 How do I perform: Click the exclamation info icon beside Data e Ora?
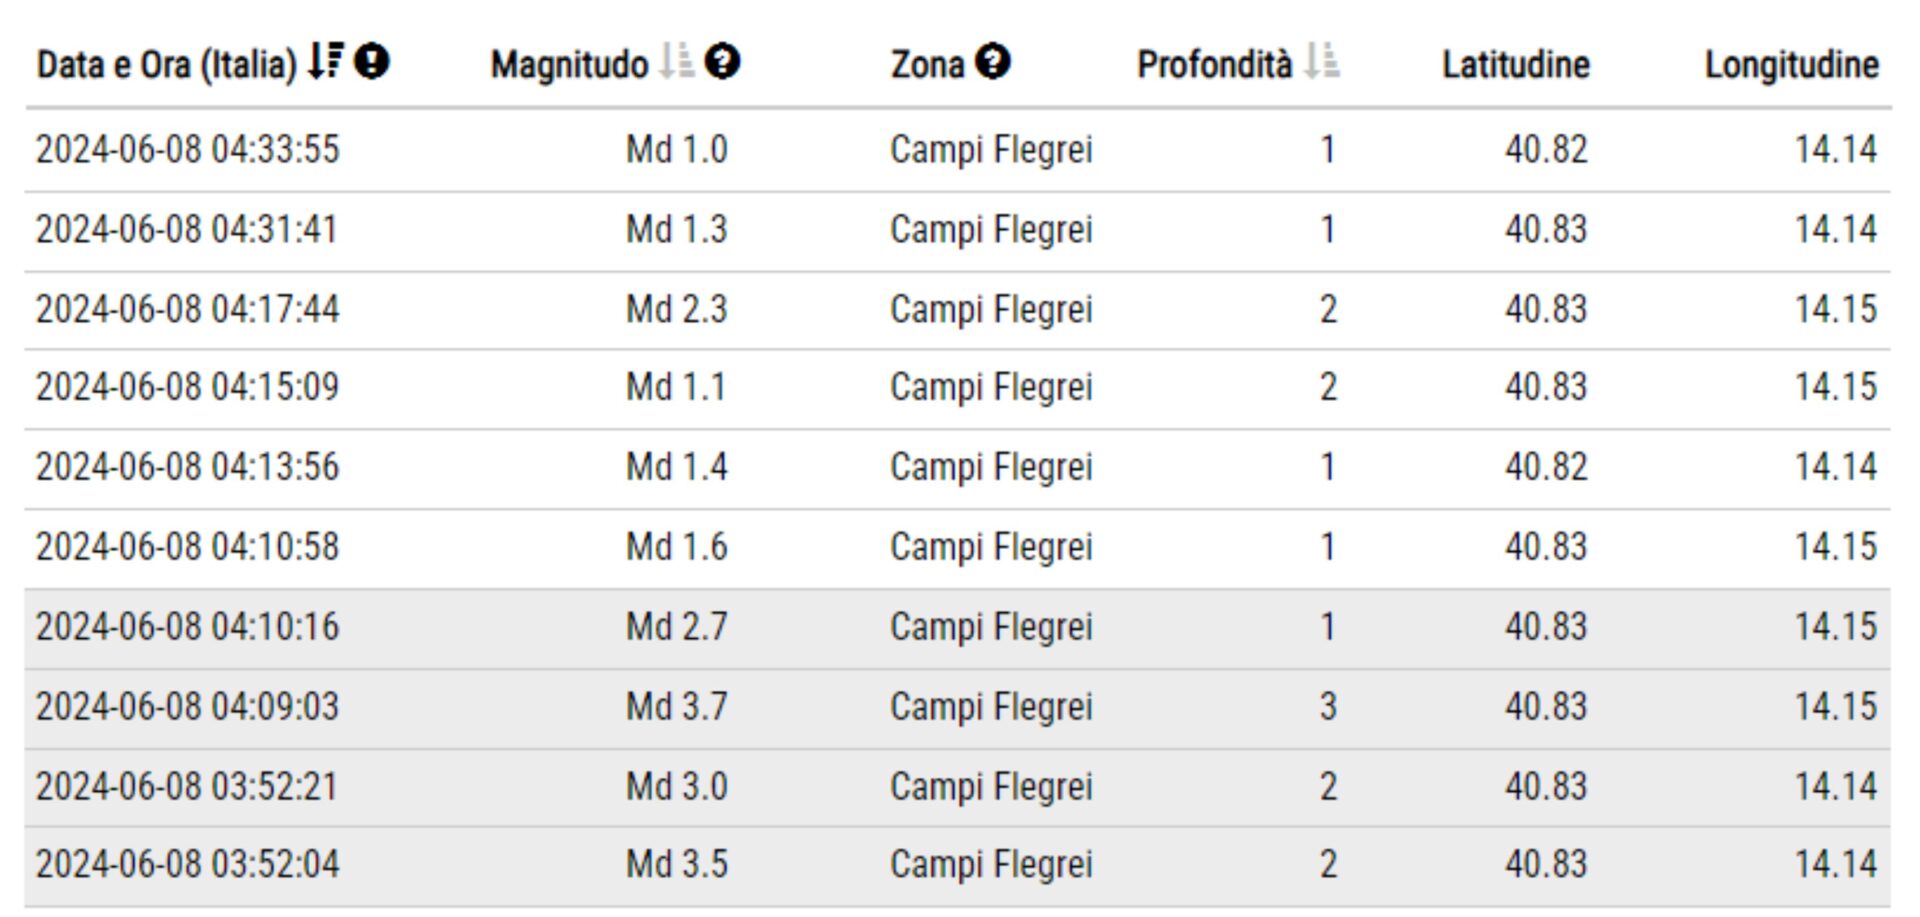372,62
